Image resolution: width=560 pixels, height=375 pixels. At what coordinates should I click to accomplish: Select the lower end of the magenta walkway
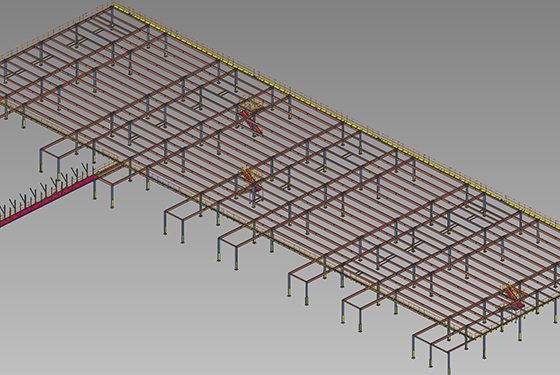(x=4, y=221)
